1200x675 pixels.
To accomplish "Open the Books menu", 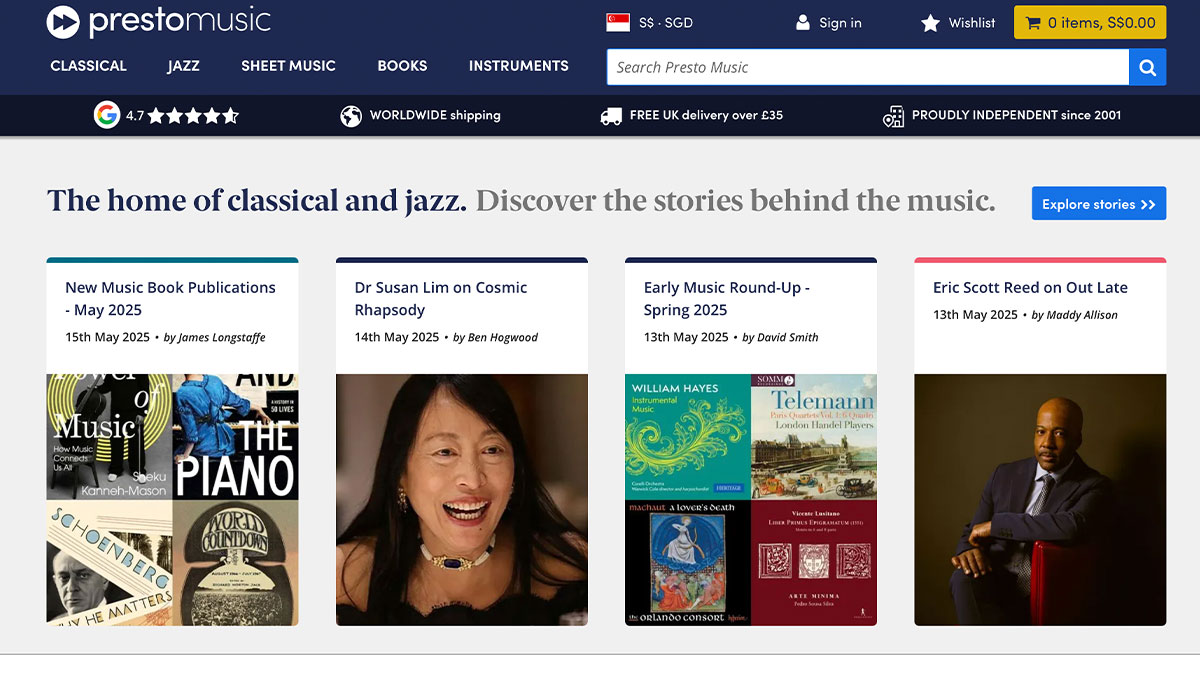I will coord(403,66).
